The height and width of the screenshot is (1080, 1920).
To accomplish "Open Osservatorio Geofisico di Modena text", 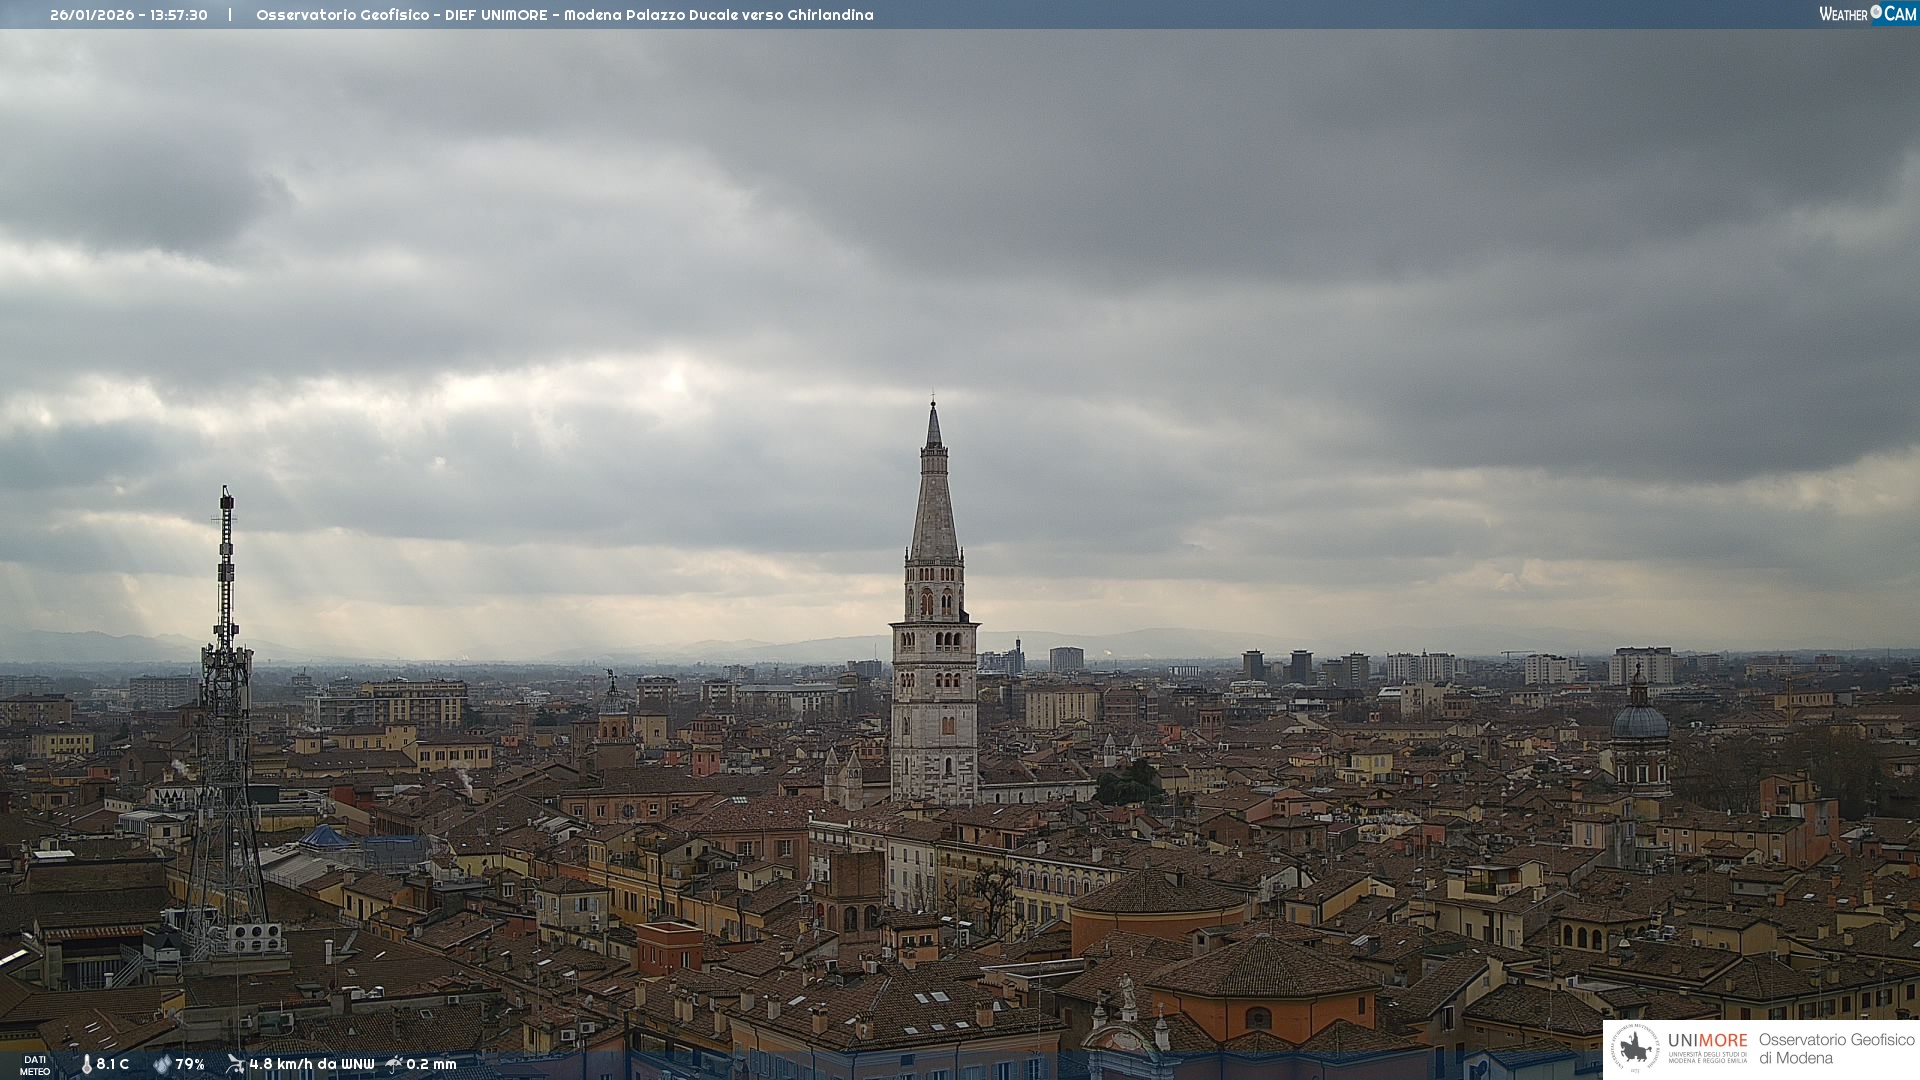I will (1836, 1049).
